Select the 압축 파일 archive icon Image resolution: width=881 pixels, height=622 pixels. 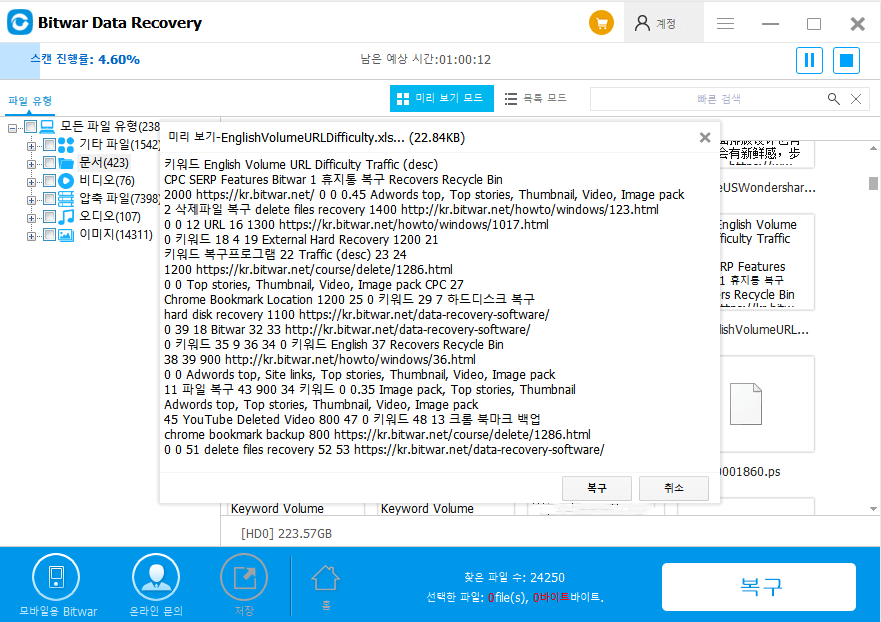tap(66, 199)
